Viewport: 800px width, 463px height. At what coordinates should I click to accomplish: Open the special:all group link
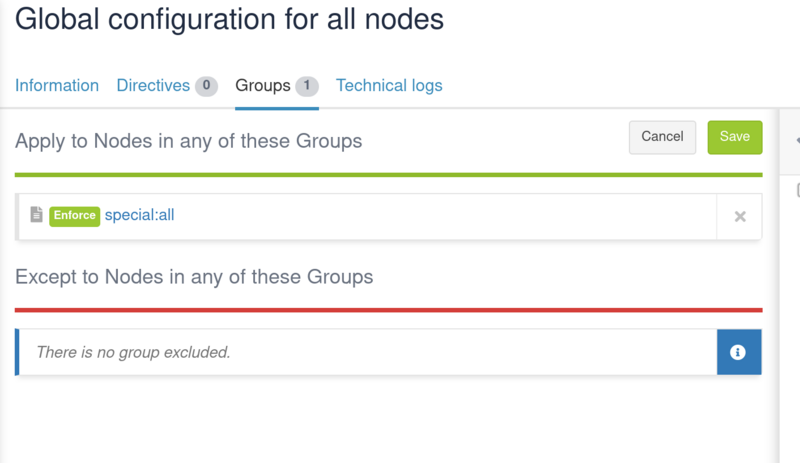click(139, 215)
